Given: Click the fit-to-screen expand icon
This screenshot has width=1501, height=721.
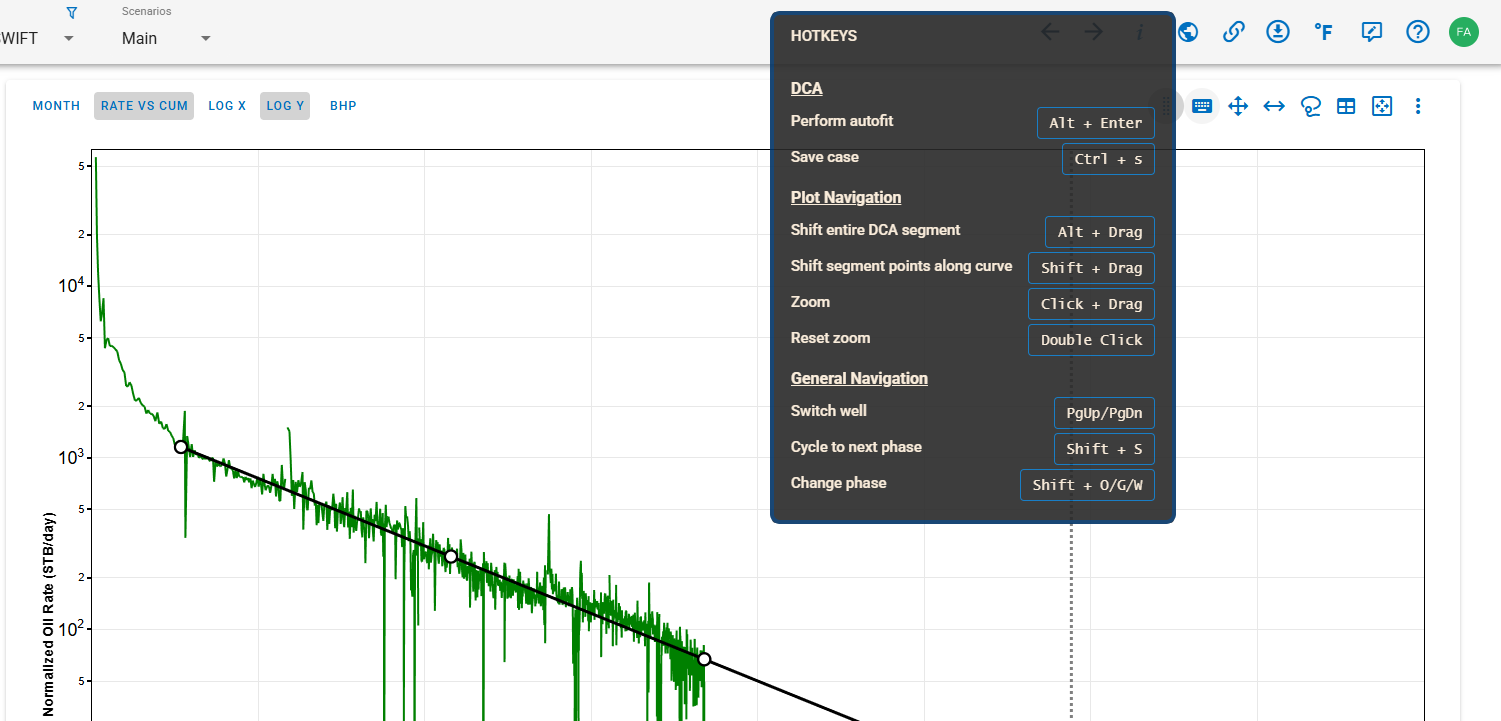Looking at the screenshot, I should pos(1382,106).
